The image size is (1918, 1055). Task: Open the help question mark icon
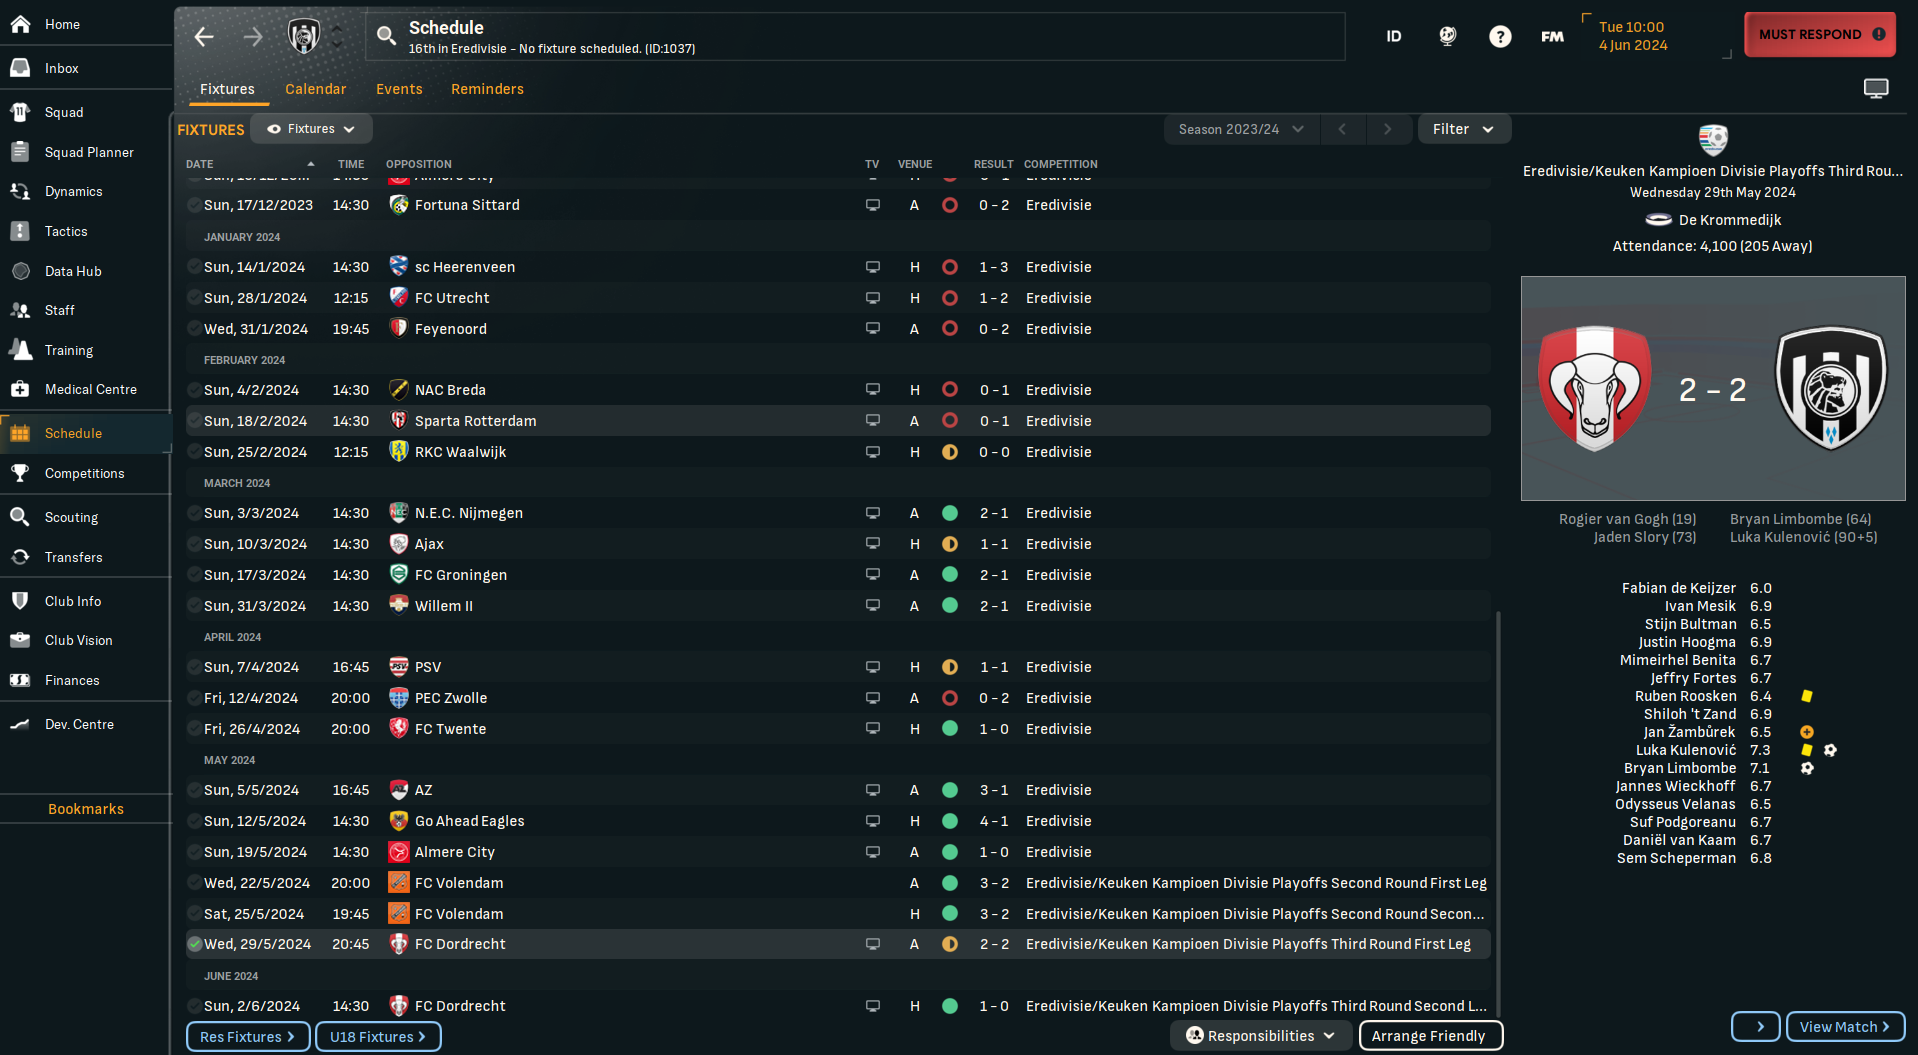click(1500, 36)
